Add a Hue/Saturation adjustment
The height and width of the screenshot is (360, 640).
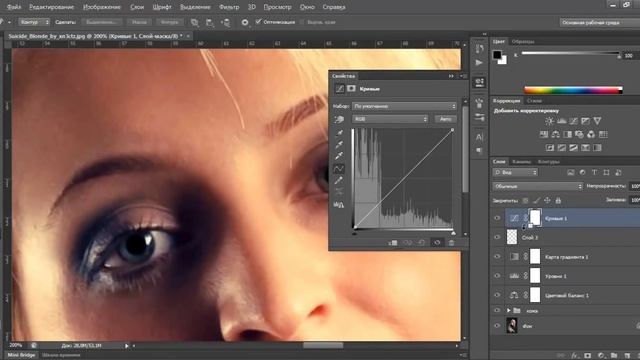tap(544, 134)
